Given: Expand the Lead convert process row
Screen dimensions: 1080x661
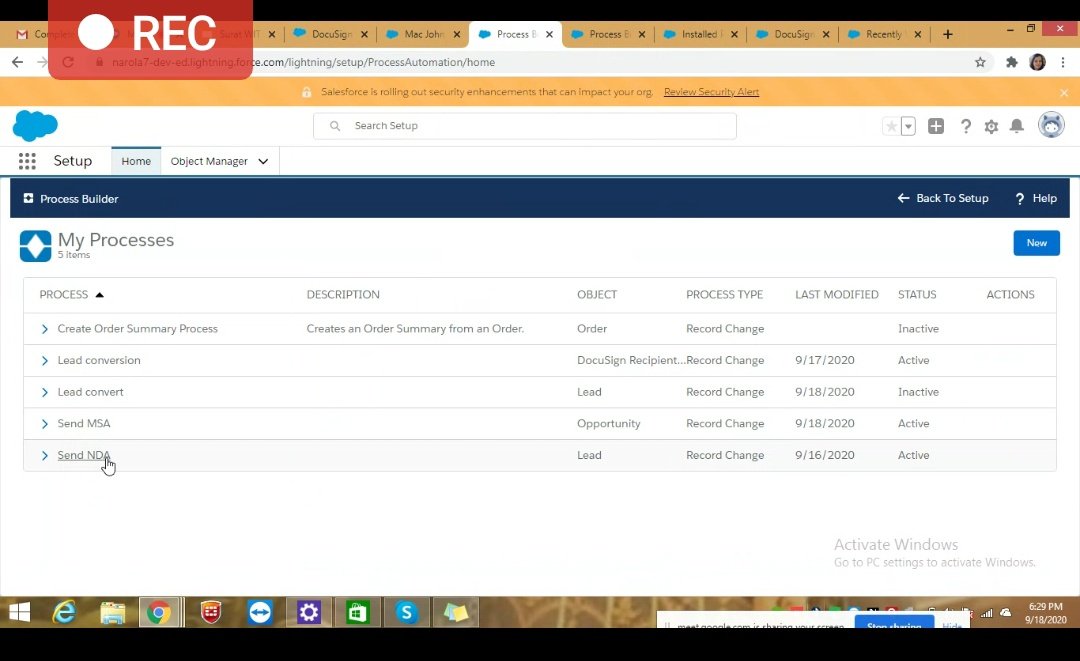Looking at the screenshot, I should click(45, 392).
